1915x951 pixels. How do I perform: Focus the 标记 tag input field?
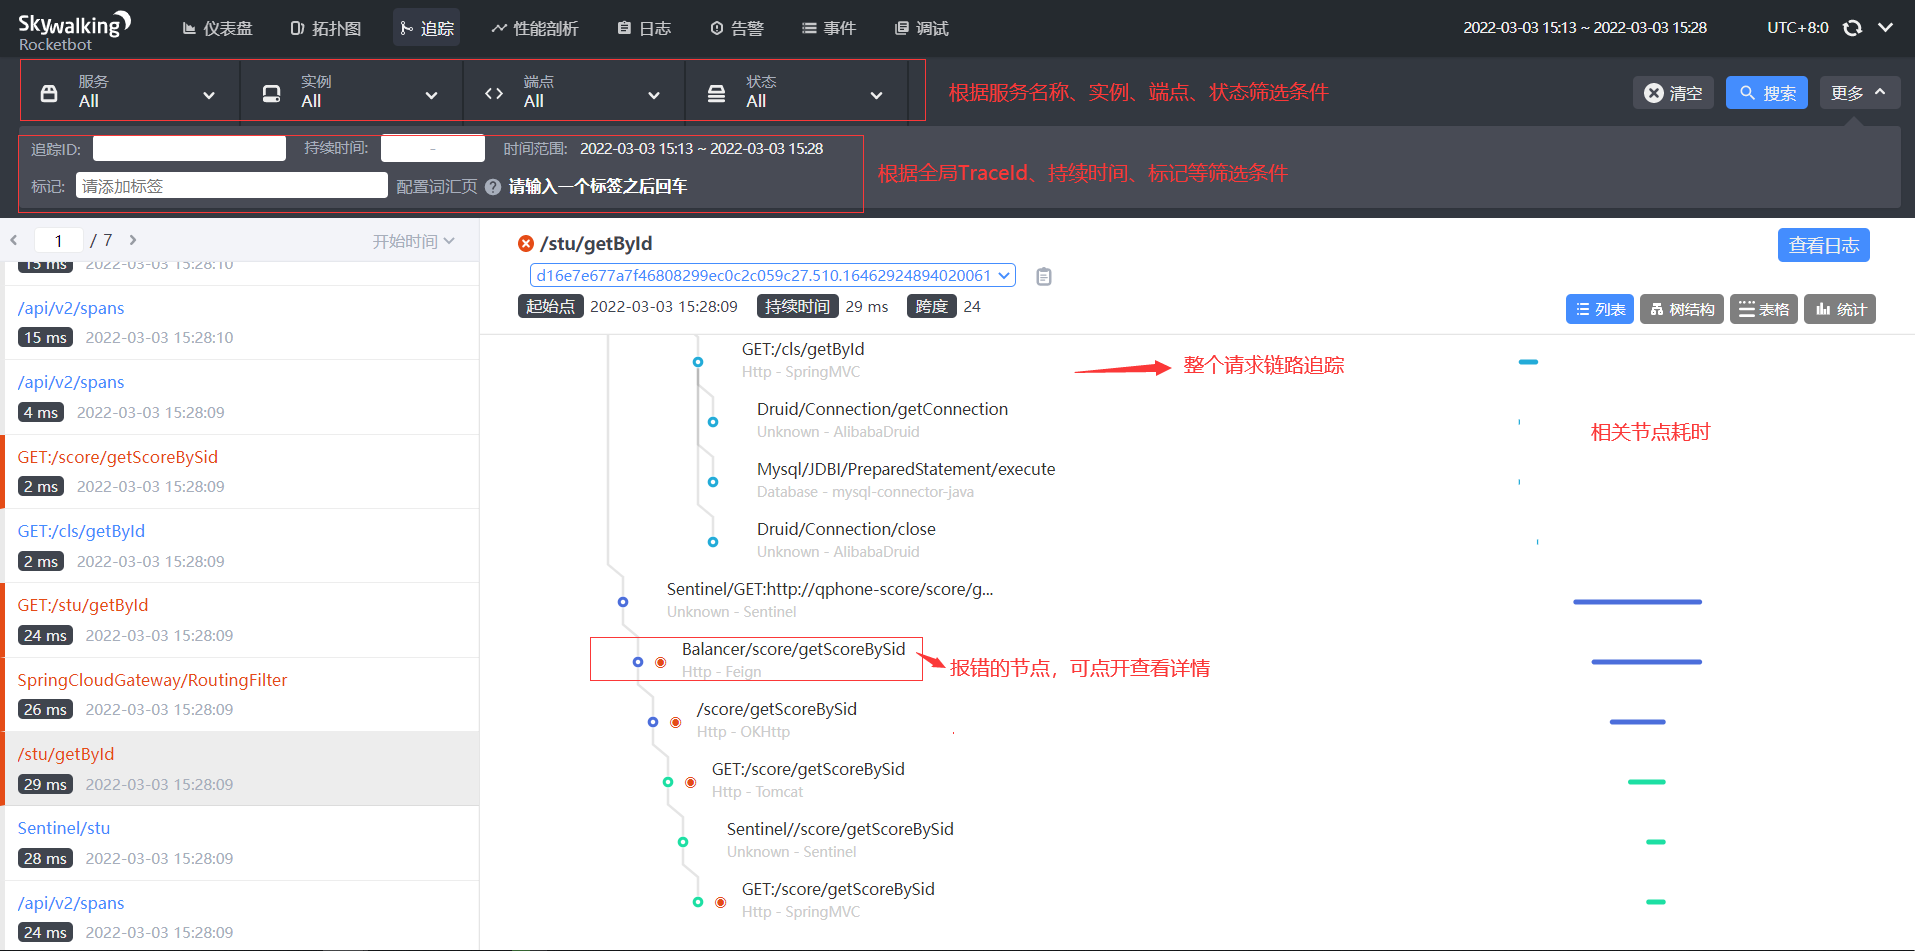(231, 186)
